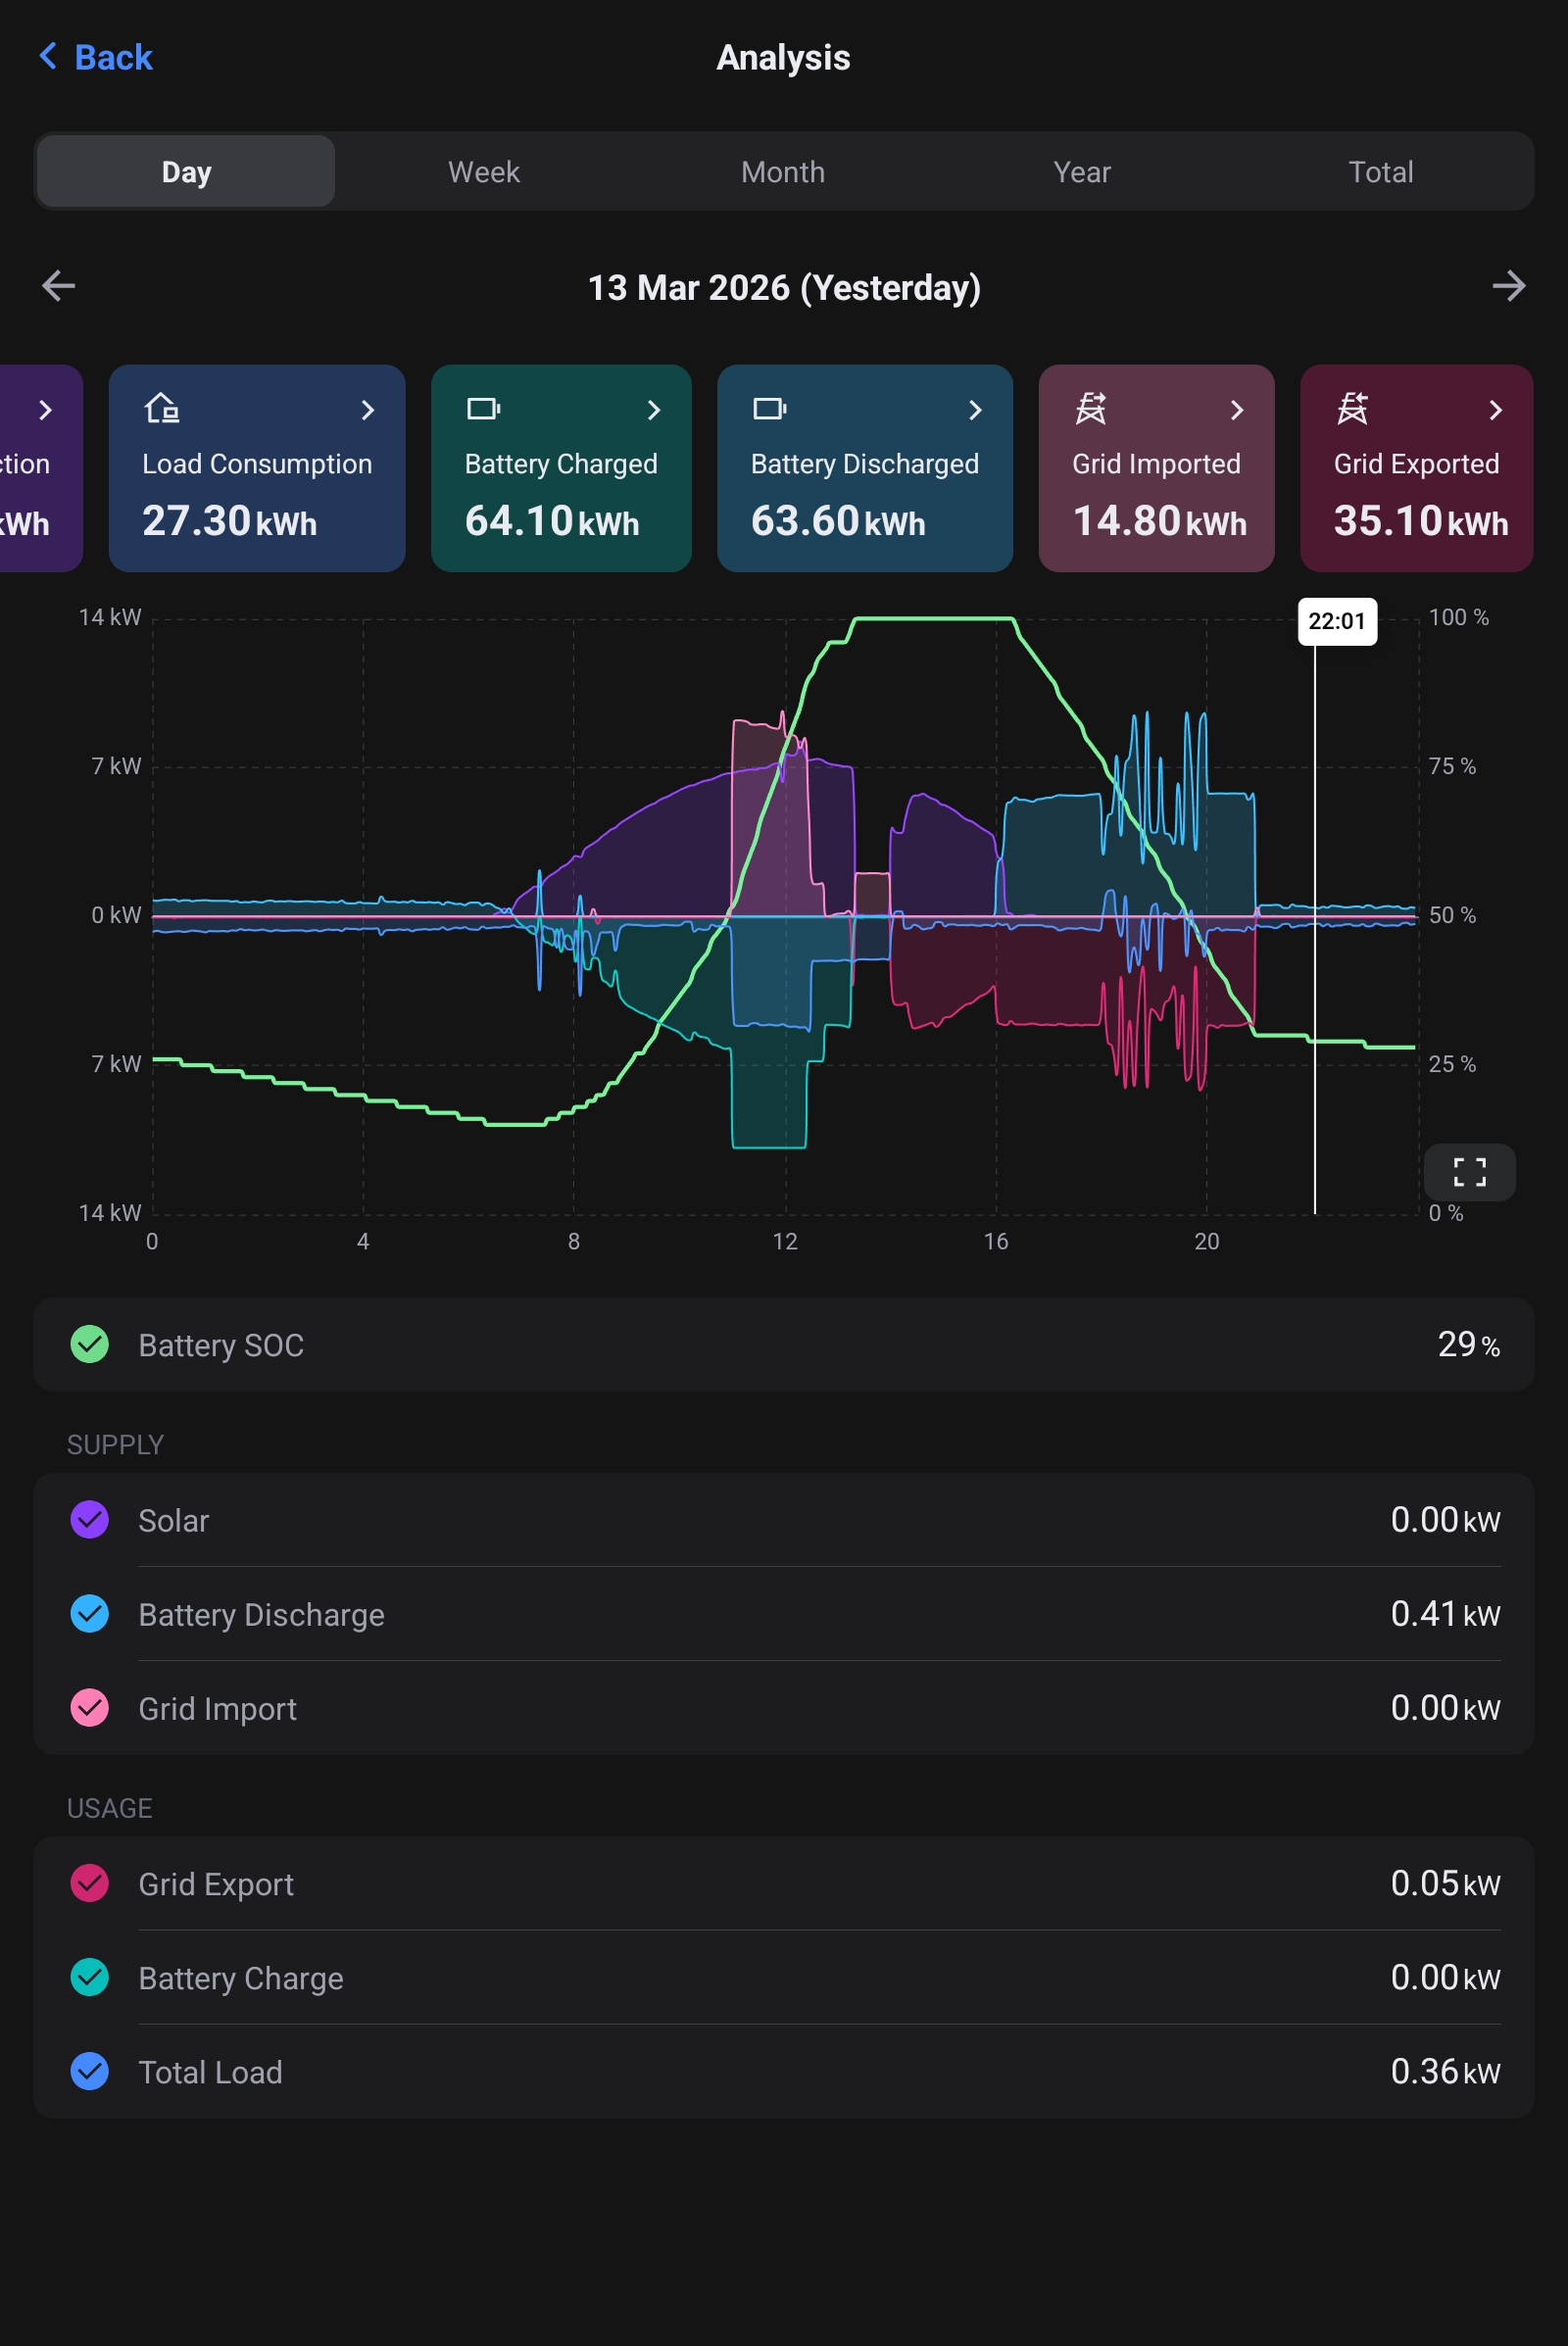Expand Battery Discharged card chevron
The width and height of the screenshot is (1568, 2346).
(x=975, y=410)
